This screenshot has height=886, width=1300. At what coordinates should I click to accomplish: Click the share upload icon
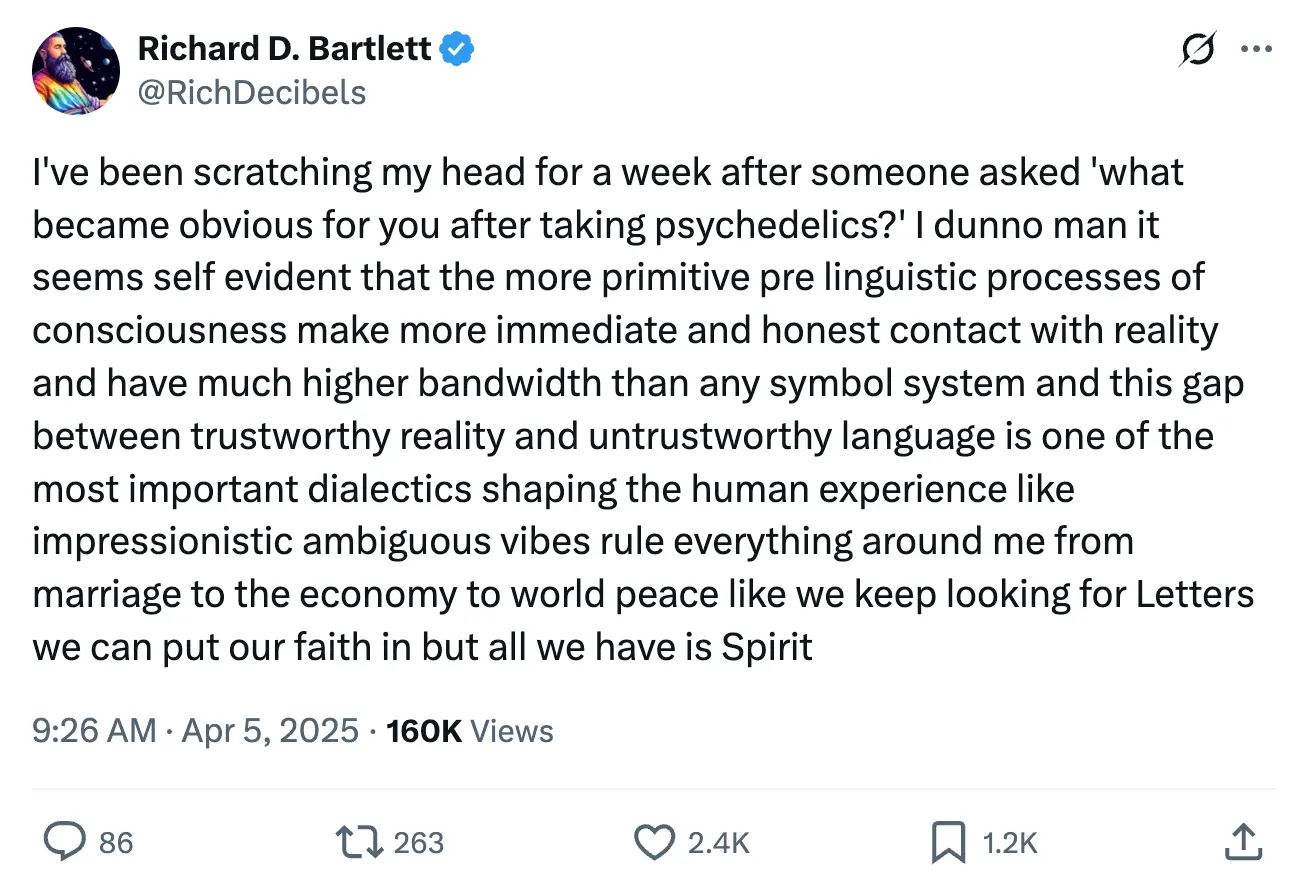point(1240,842)
